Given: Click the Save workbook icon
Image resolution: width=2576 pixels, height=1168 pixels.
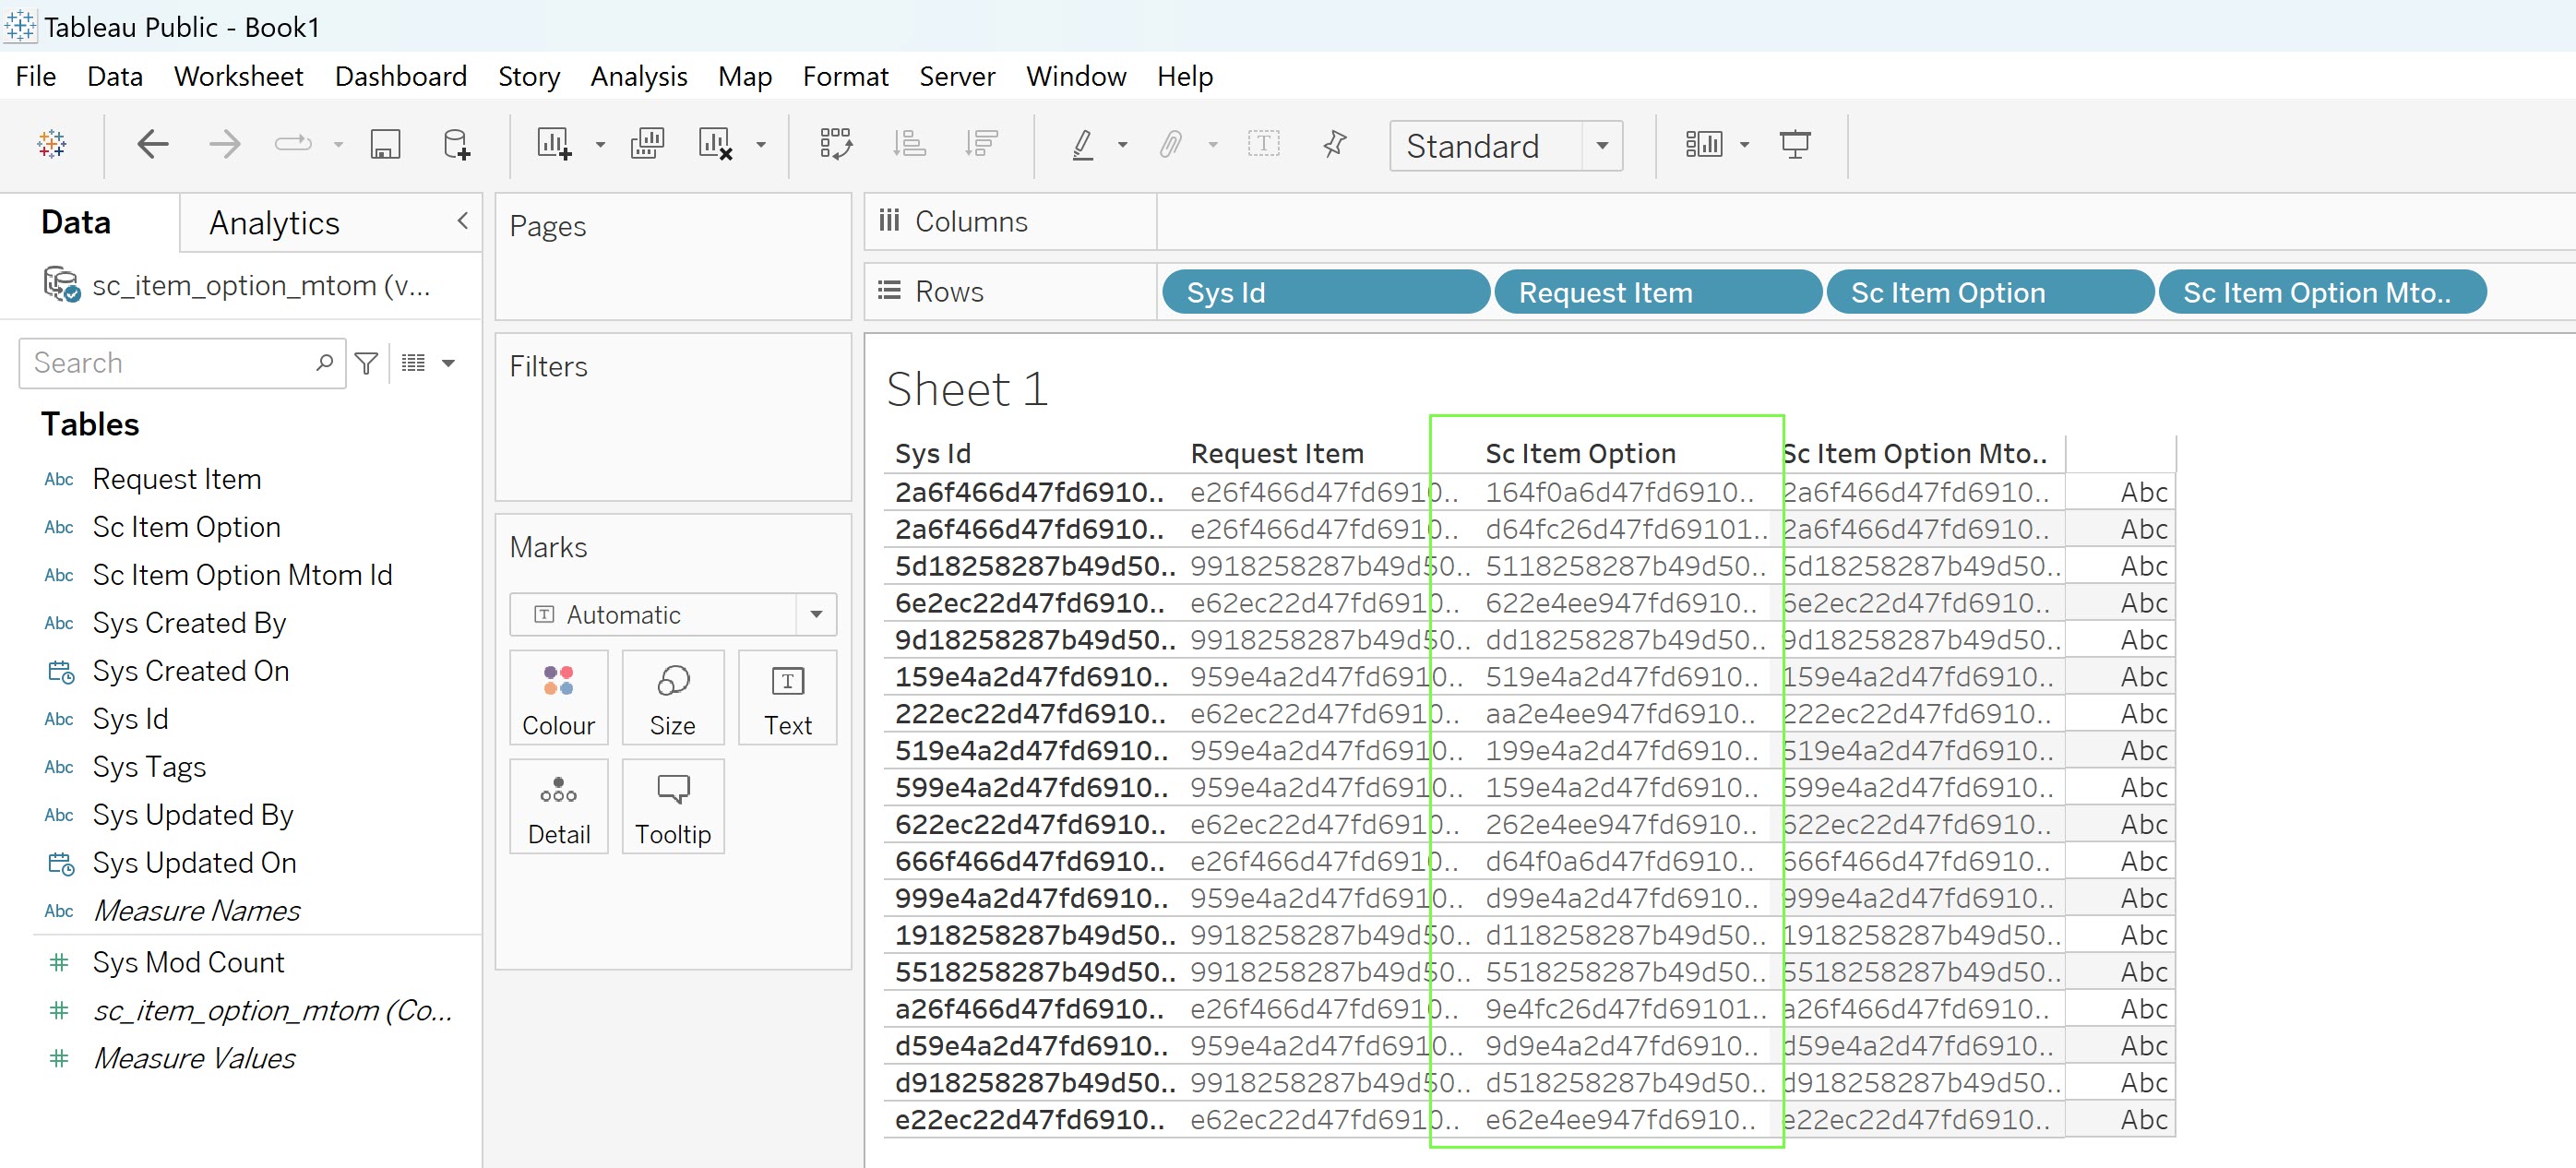Looking at the screenshot, I should click(385, 145).
